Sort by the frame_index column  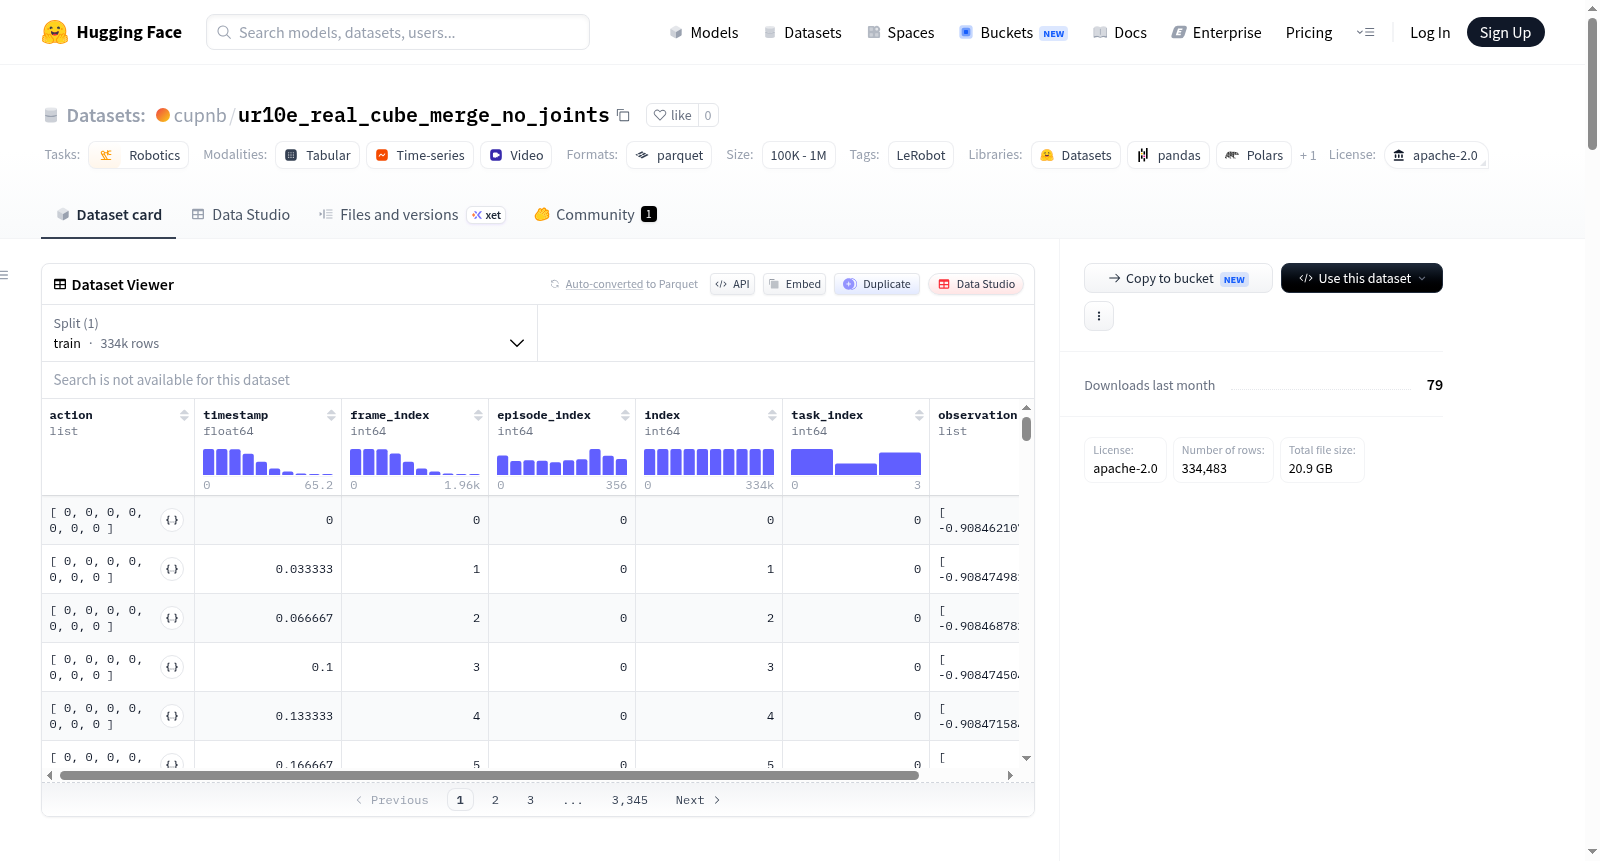(x=478, y=415)
